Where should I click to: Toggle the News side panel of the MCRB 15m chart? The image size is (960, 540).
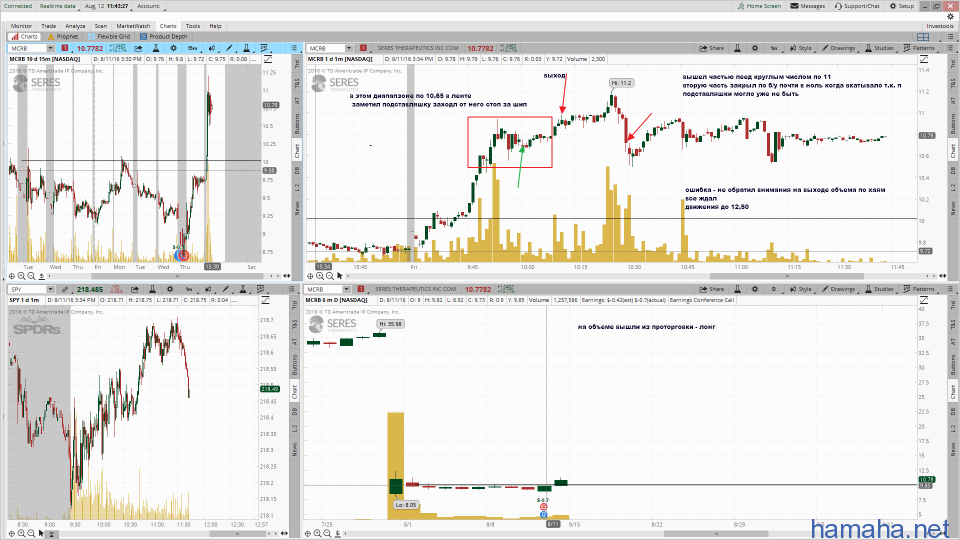[x=297, y=208]
